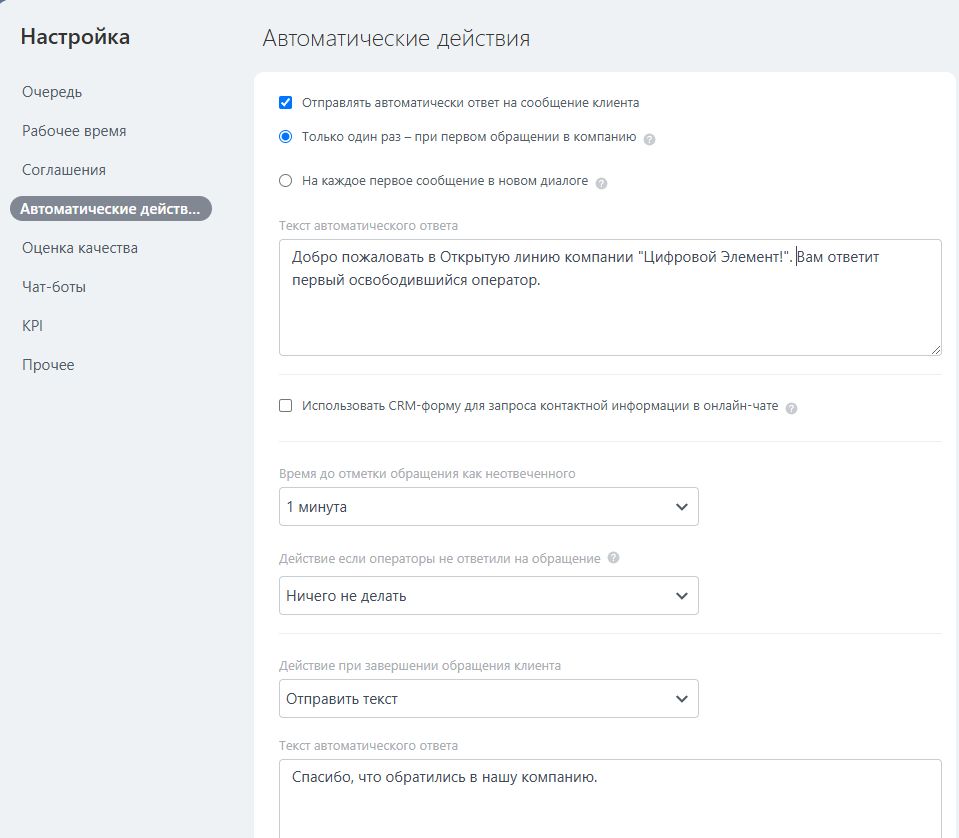Show hint for "Действие если операторы не ответили"

coord(614,558)
